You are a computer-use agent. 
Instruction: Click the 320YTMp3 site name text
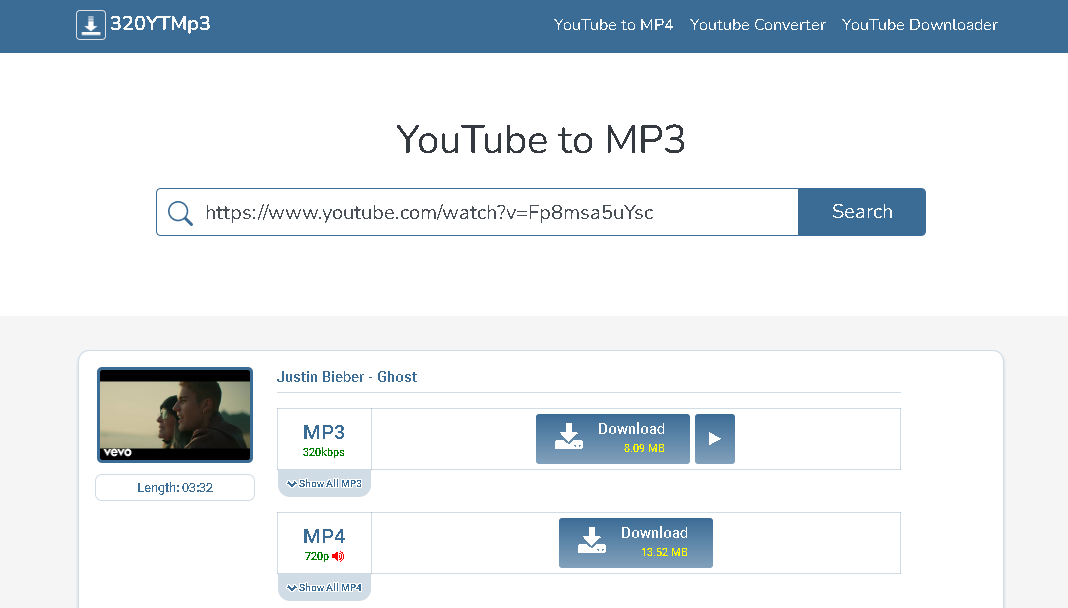[x=160, y=24]
